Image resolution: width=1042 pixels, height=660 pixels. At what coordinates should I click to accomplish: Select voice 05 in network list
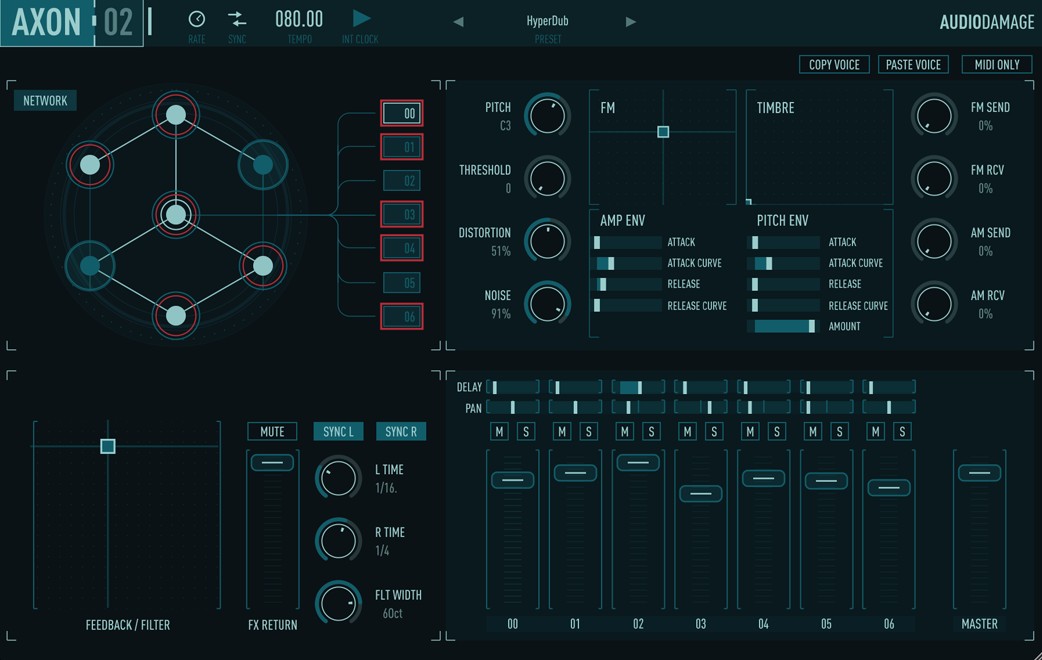pyautogui.click(x=402, y=283)
